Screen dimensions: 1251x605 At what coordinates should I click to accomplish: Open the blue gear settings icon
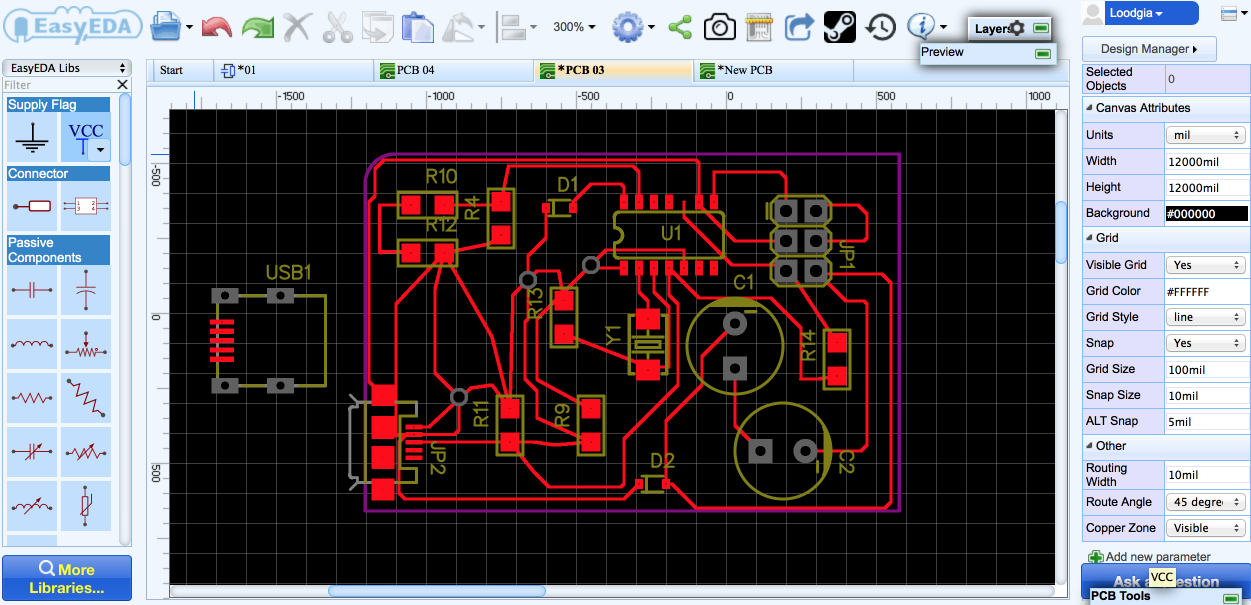click(628, 27)
